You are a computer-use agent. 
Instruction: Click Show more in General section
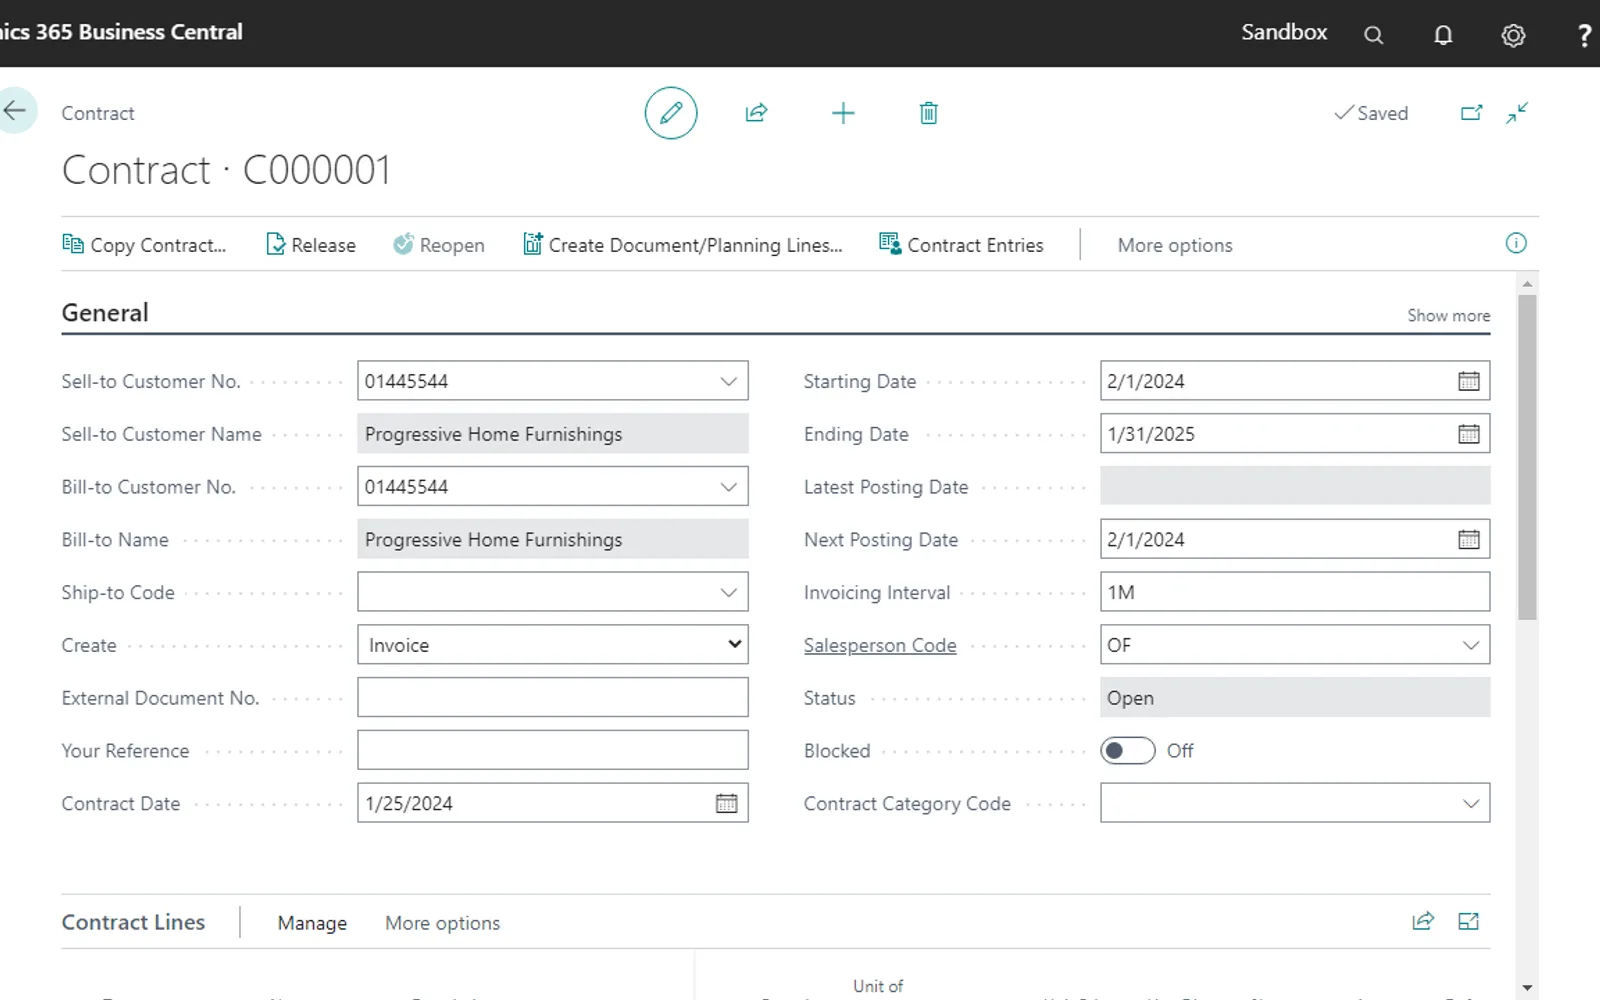(x=1449, y=315)
